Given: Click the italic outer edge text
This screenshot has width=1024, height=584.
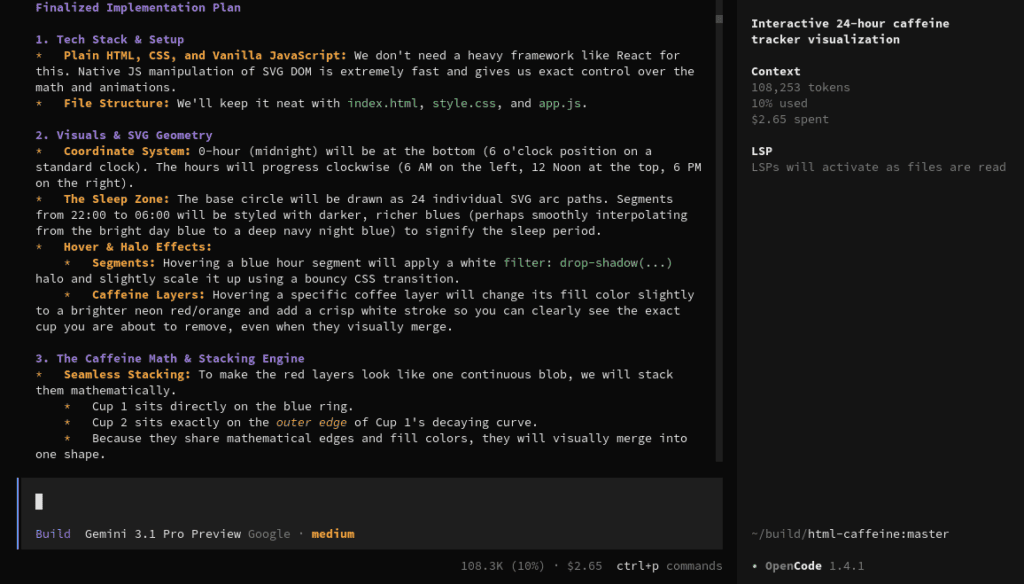Looking at the screenshot, I should click(x=312, y=422).
